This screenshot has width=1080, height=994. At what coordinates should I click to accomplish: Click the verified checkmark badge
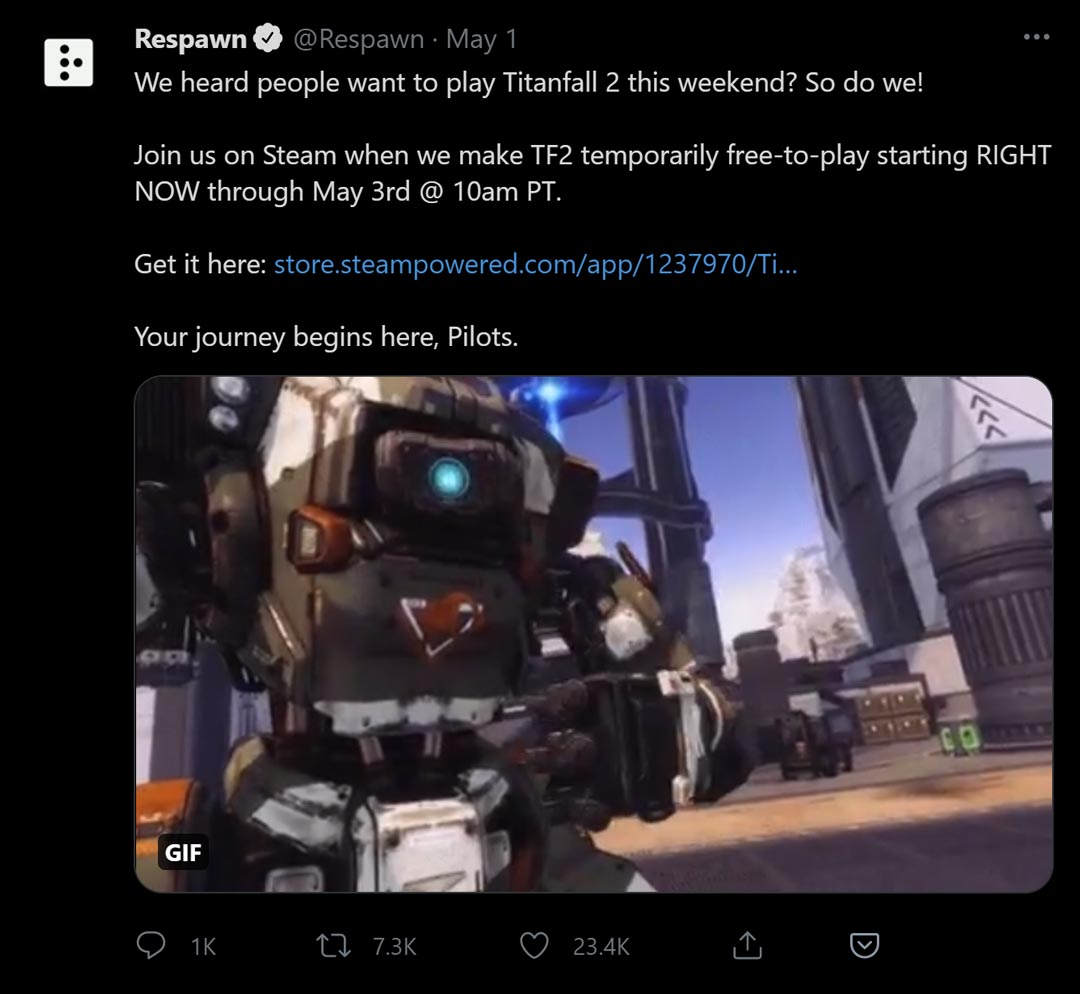click(x=268, y=38)
